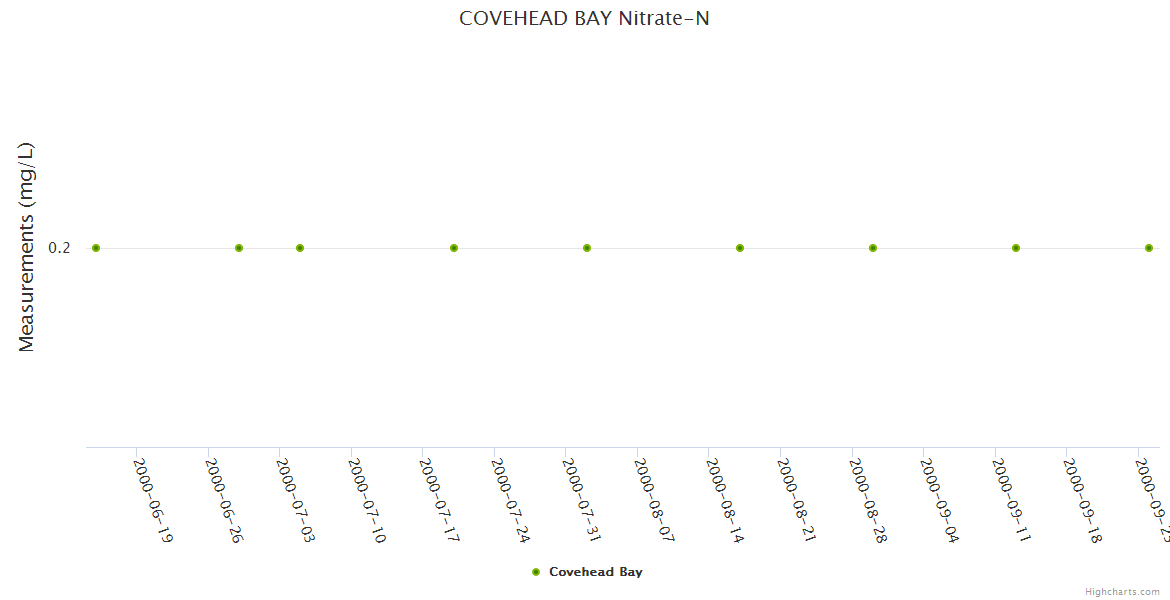Viewport: 1170px width, 600px height.
Task: Select the 2000-07-10 x-axis date label
Action: [367, 500]
